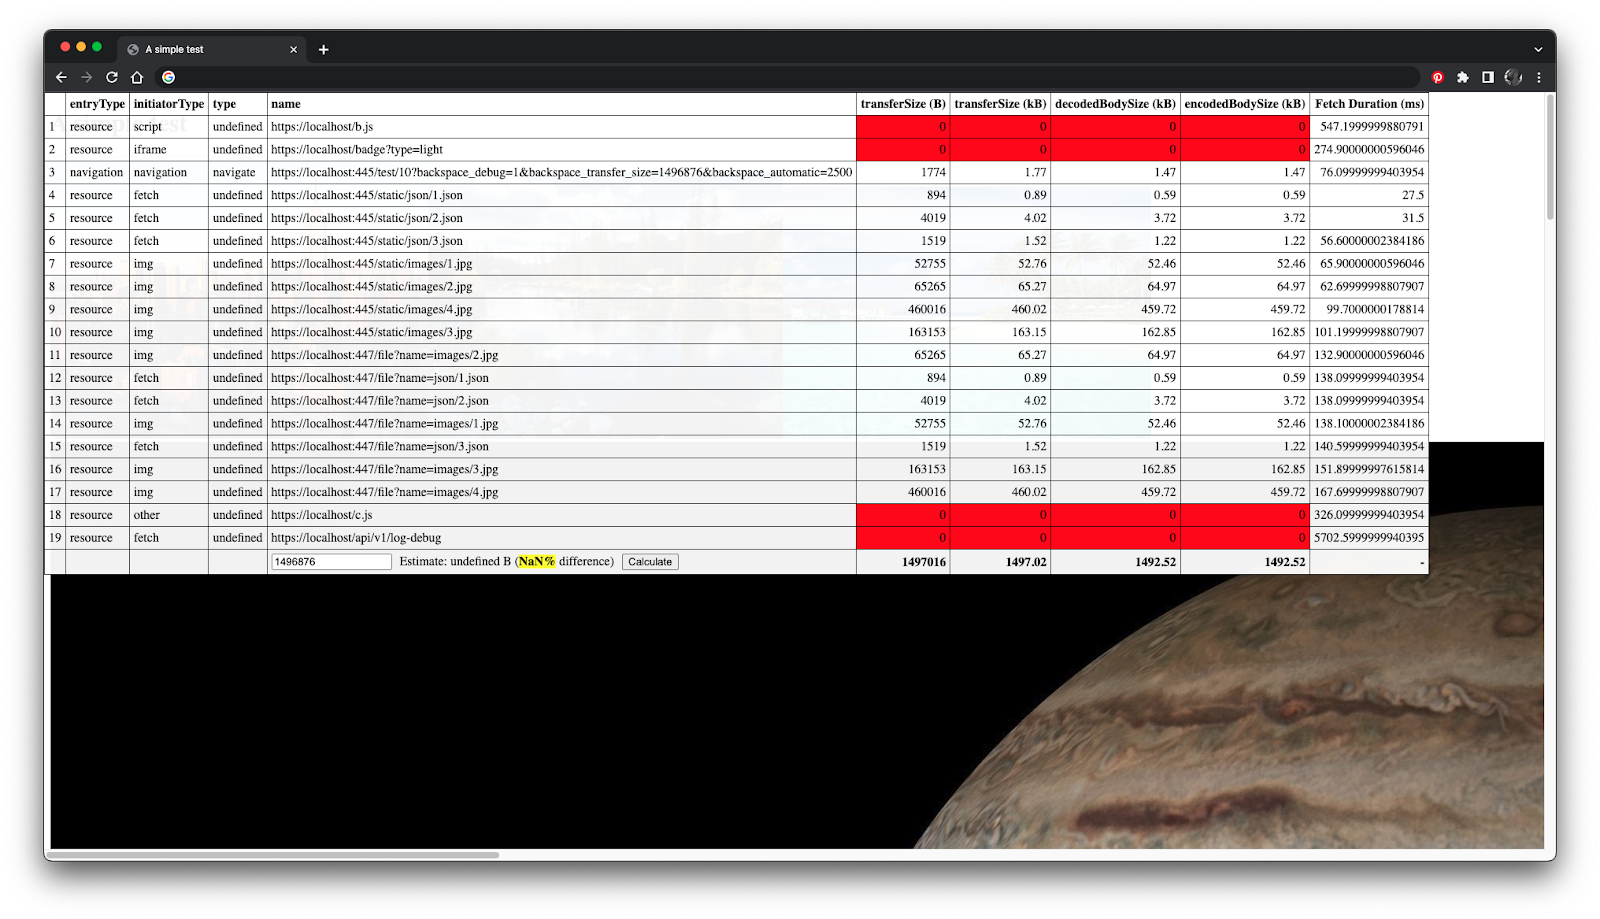Click the highlighted 'NaN%' text
The height and width of the screenshot is (919, 1600).
tap(537, 562)
